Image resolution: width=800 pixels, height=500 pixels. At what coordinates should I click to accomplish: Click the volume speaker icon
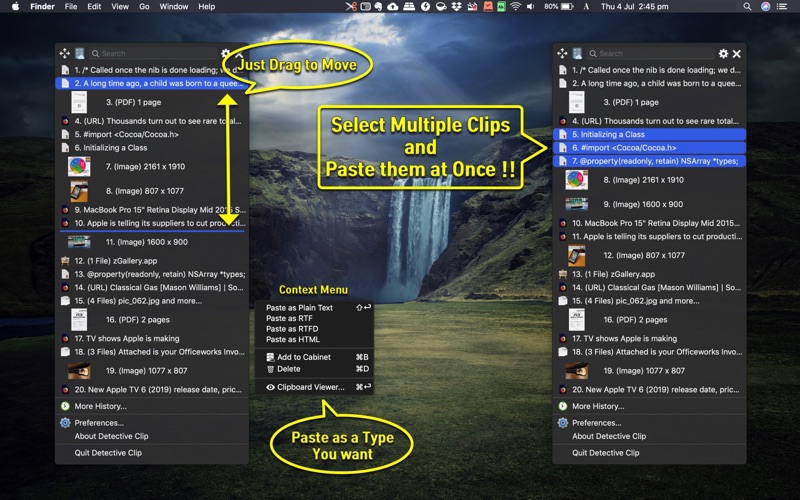tap(531, 7)
